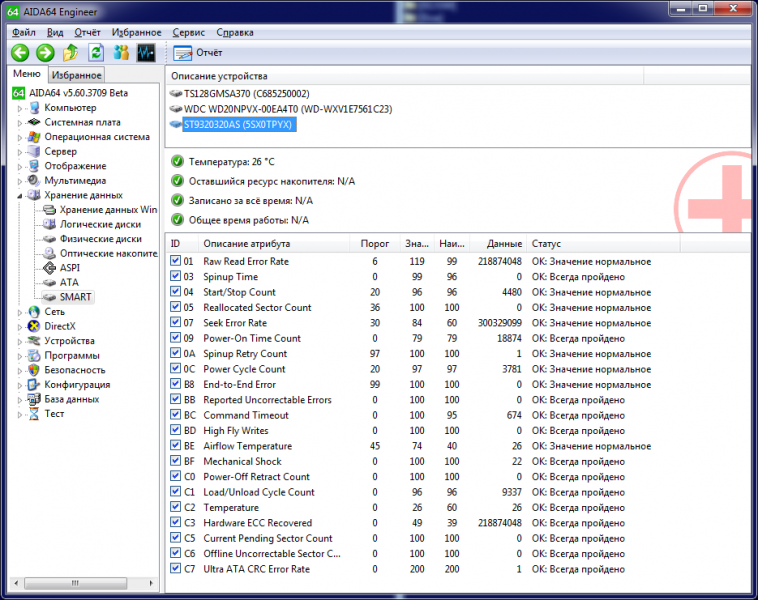Select the Отображение display icon
Image resolution: width=758 pixels, height=600 pixels.
[x=34, y=166]
